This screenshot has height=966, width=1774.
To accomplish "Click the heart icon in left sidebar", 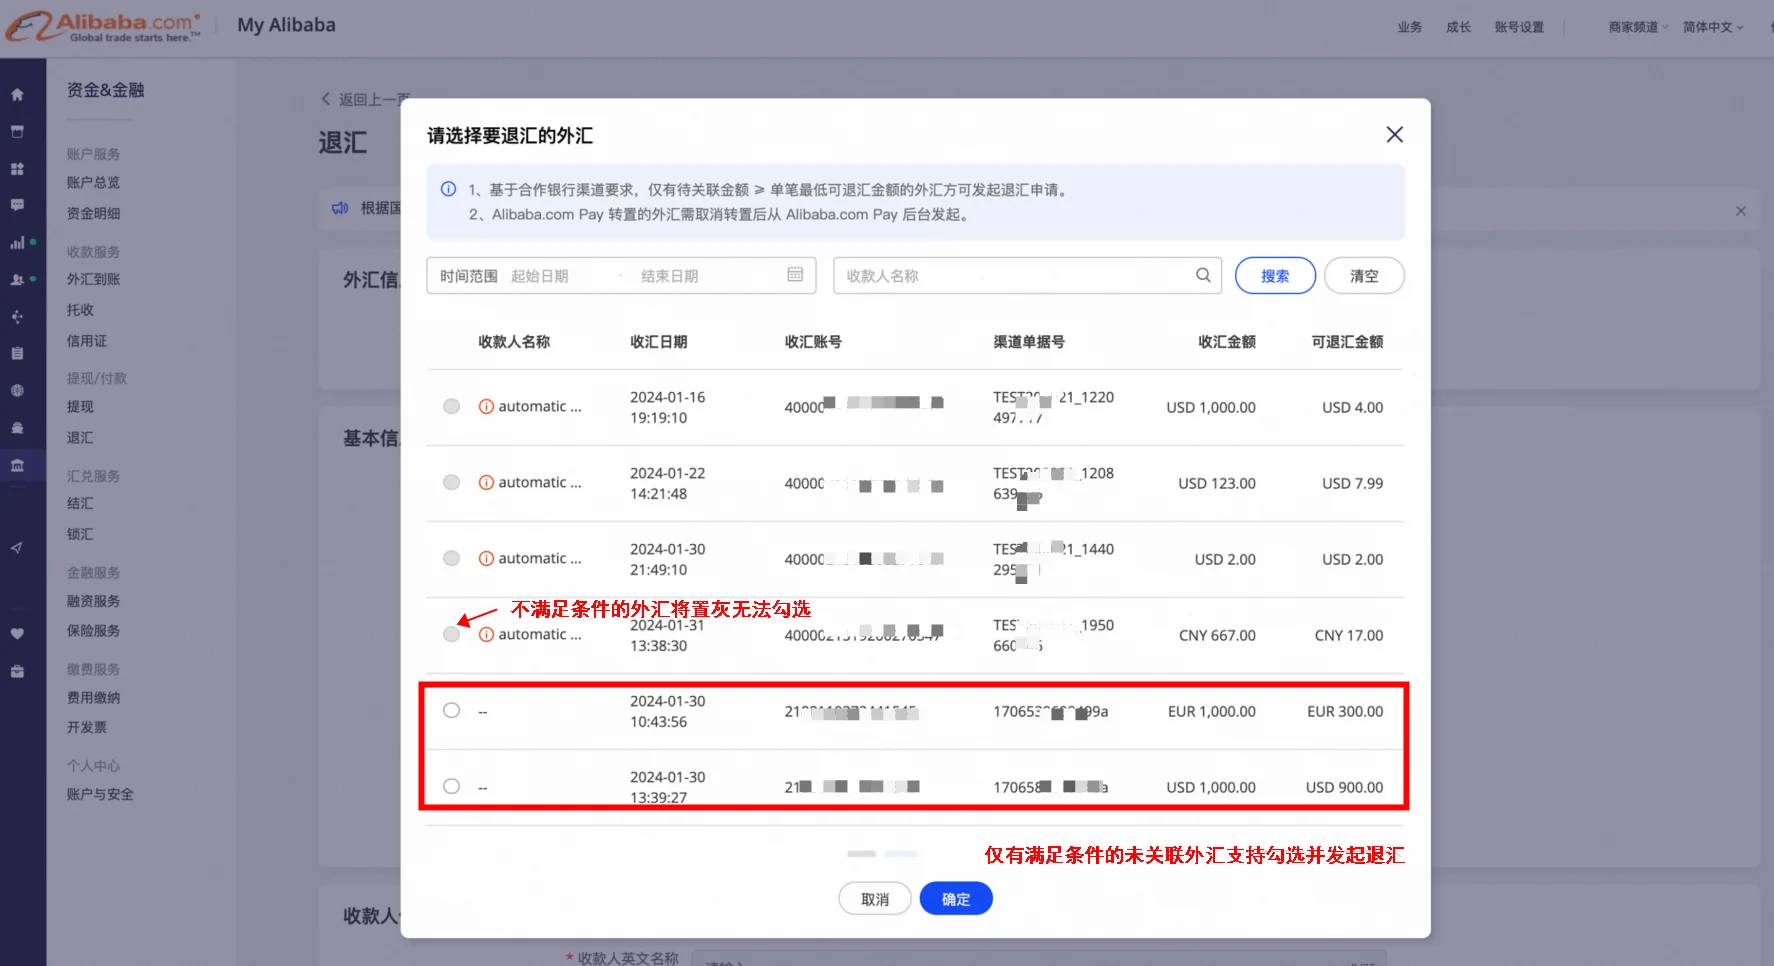I will (x=17, y=633).
